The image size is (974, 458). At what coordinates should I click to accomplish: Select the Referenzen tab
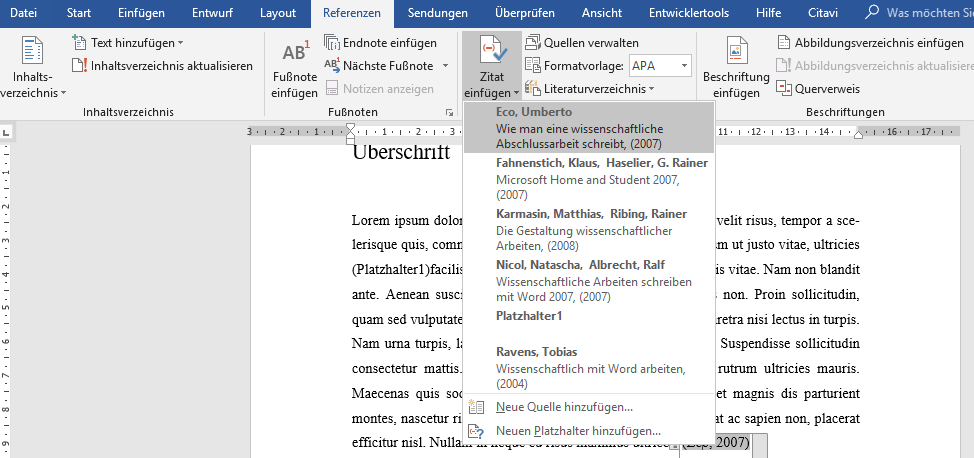pyautogui.click(x=352, y=13)
